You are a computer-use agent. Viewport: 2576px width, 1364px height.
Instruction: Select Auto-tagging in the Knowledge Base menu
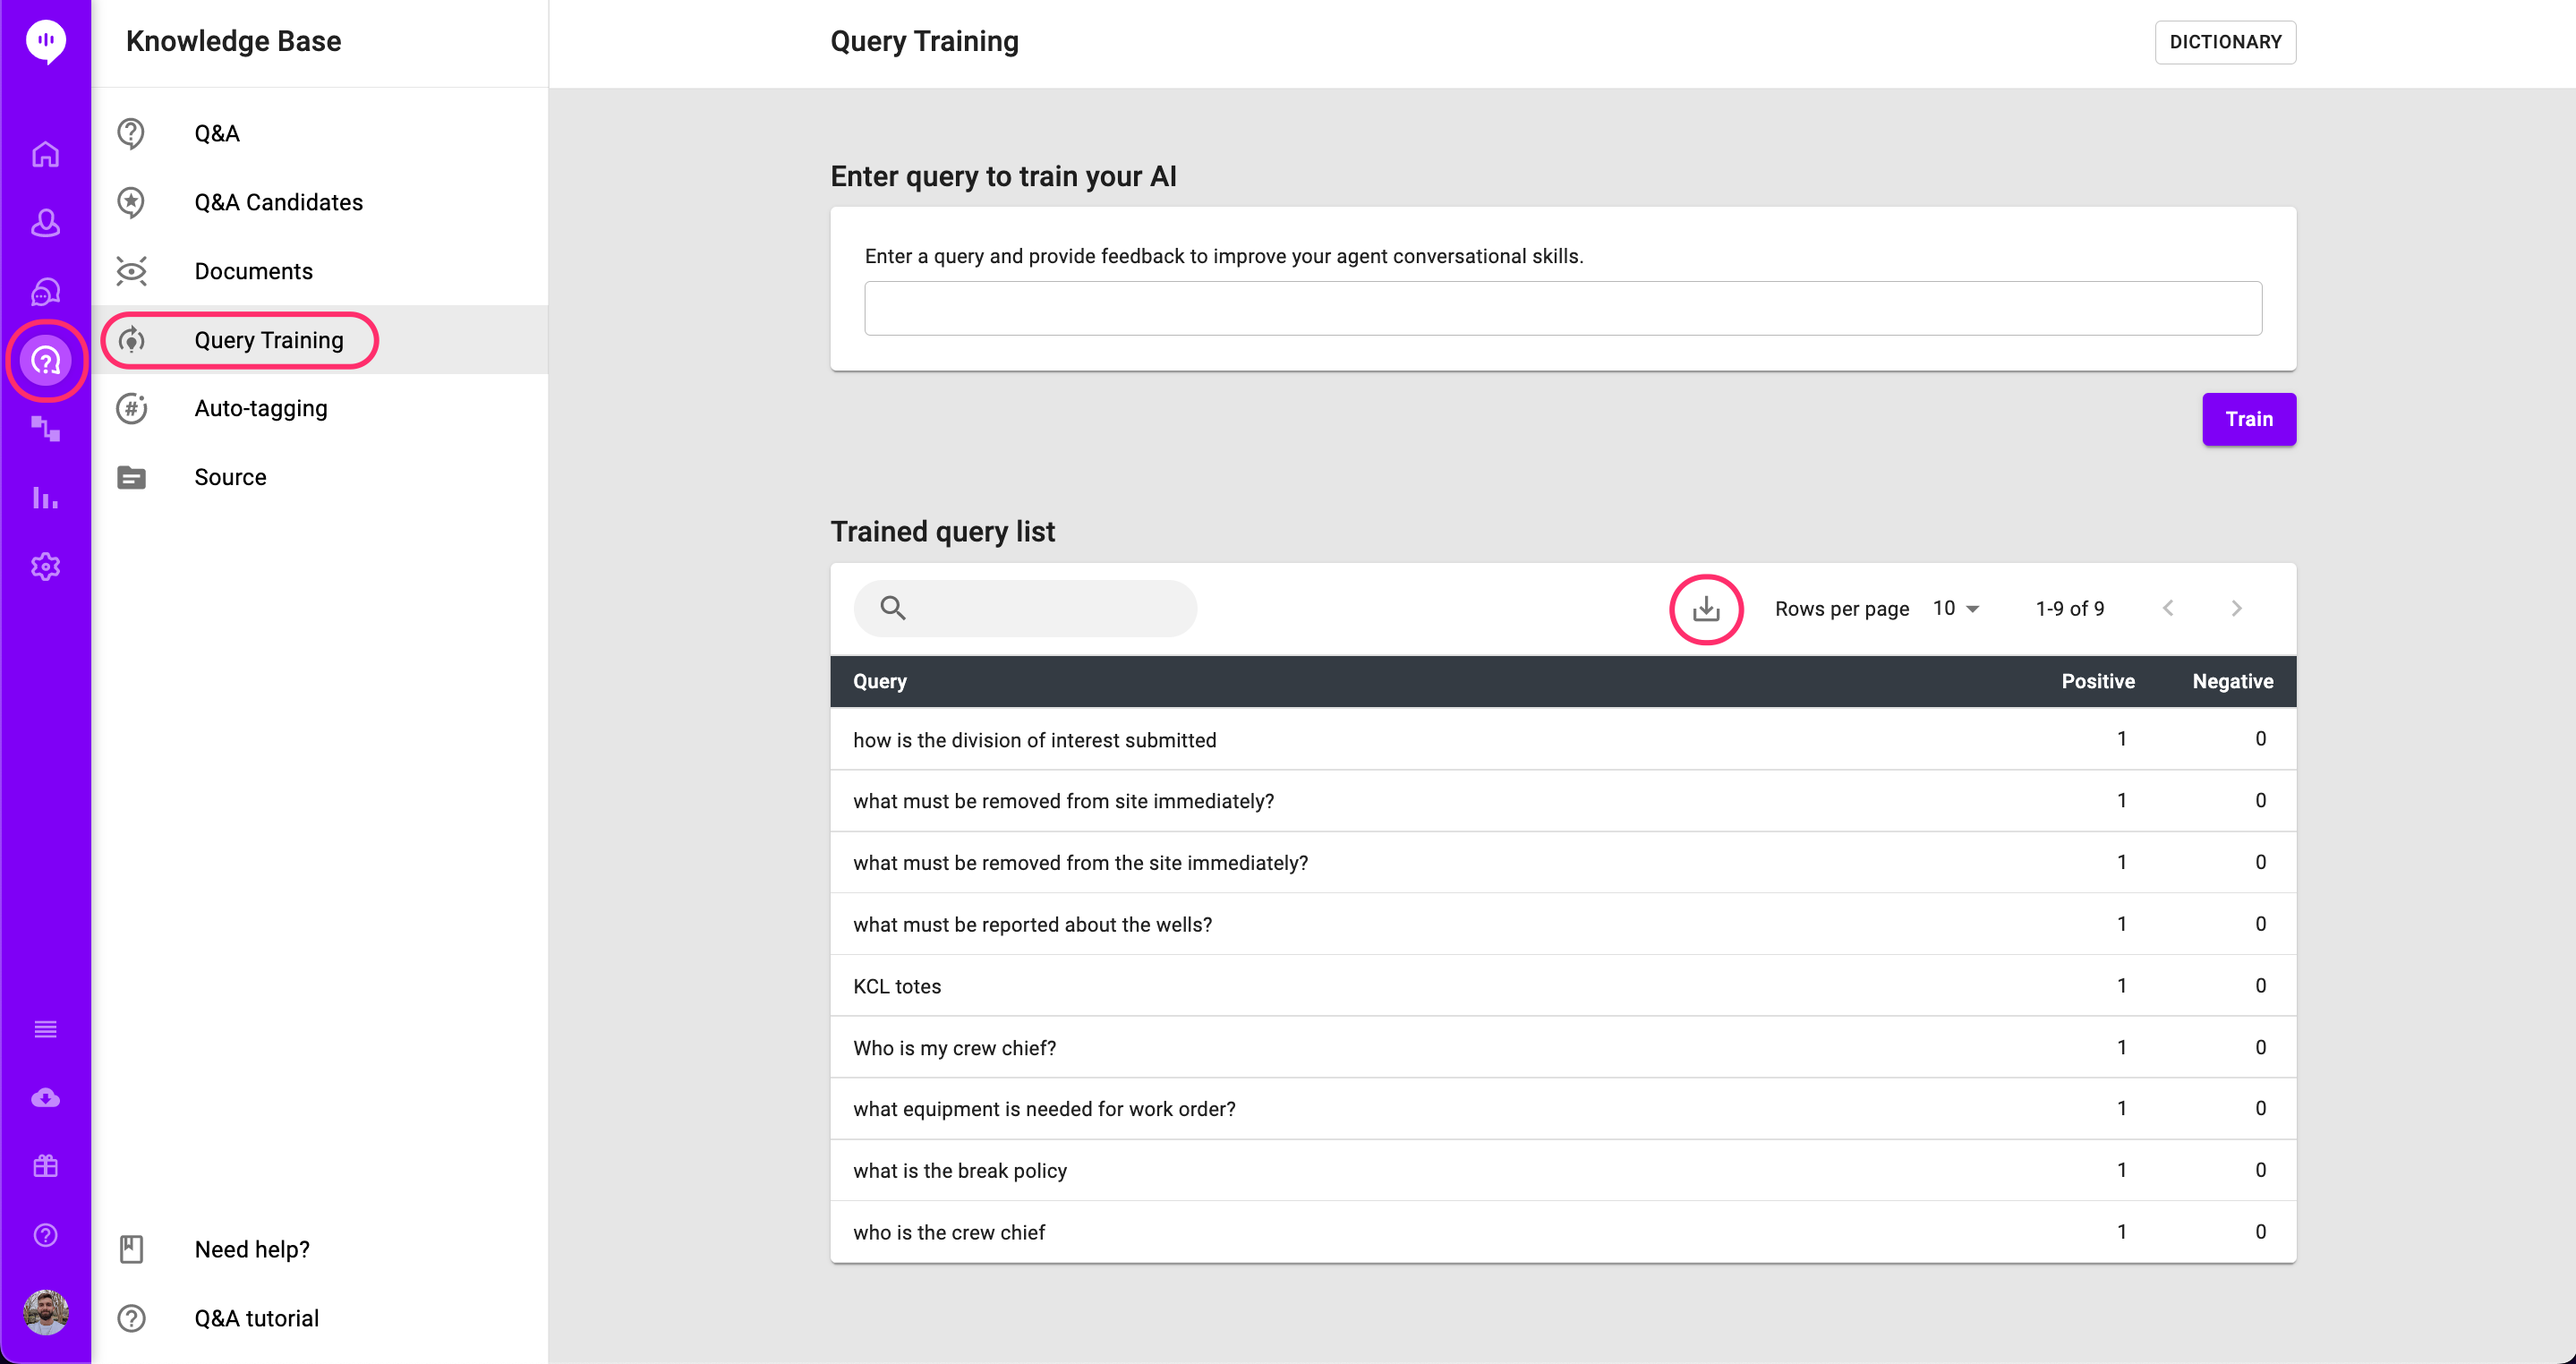[260, 408]
